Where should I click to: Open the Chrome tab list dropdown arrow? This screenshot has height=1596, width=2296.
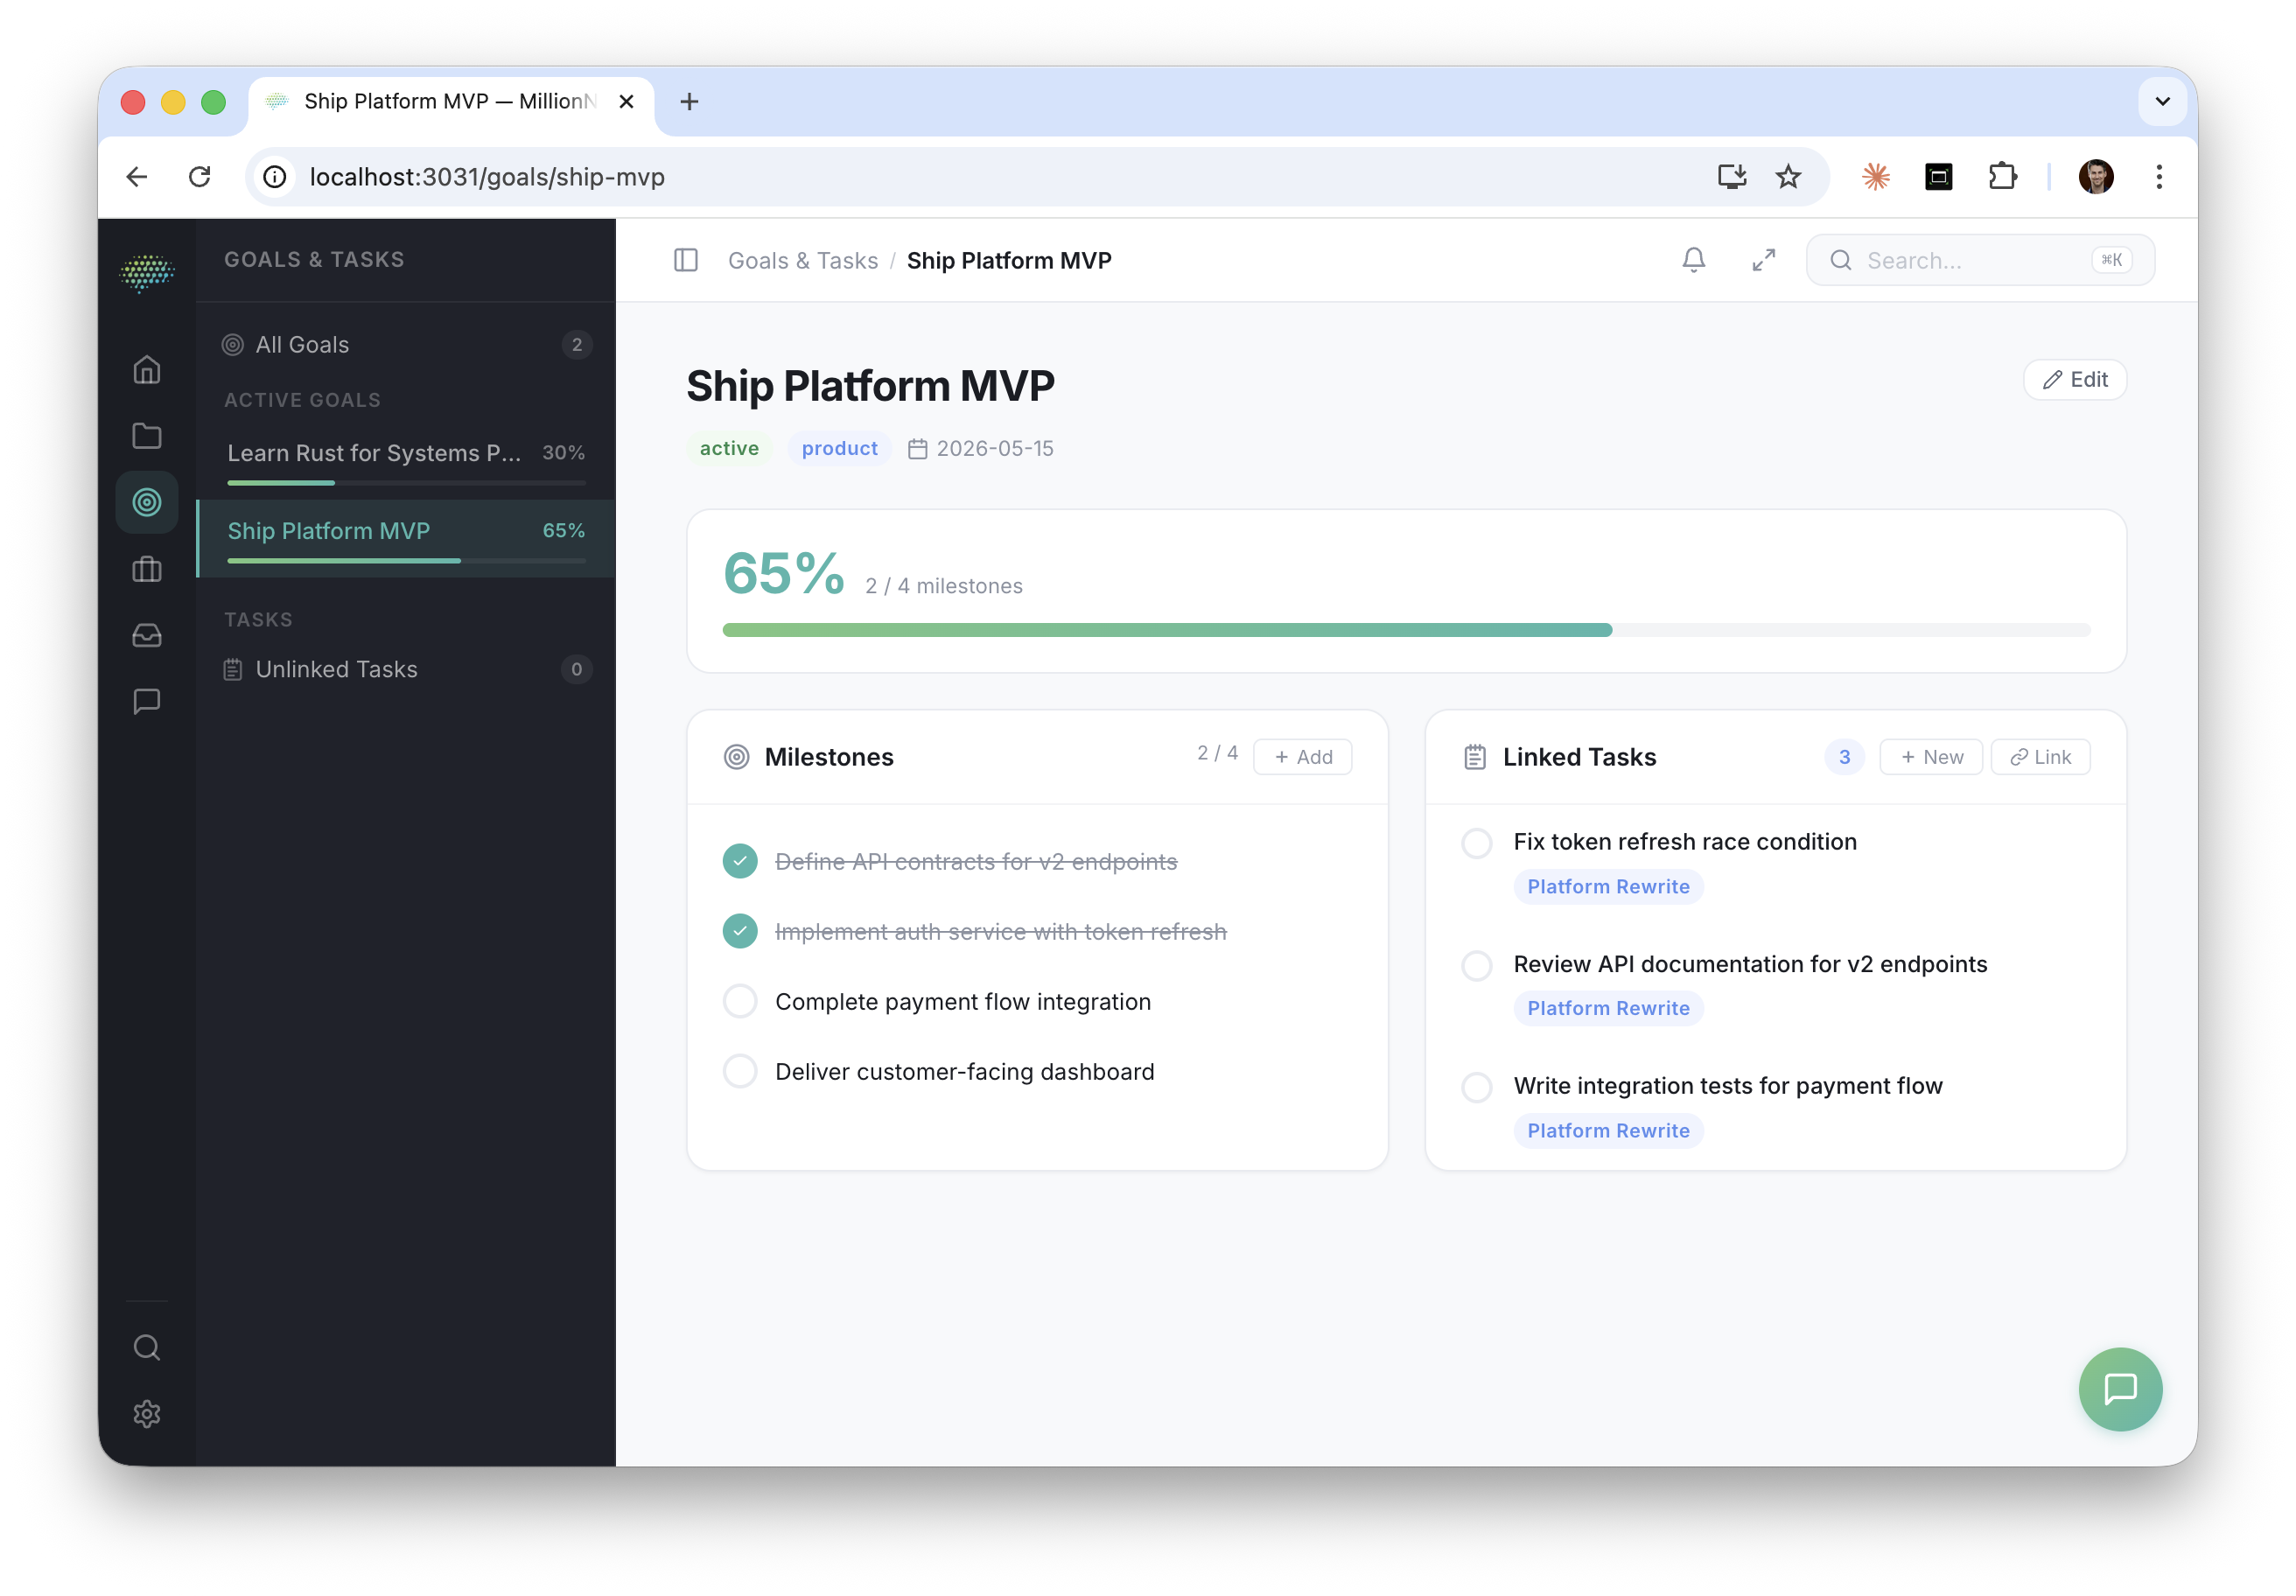tap(2161, 101)
